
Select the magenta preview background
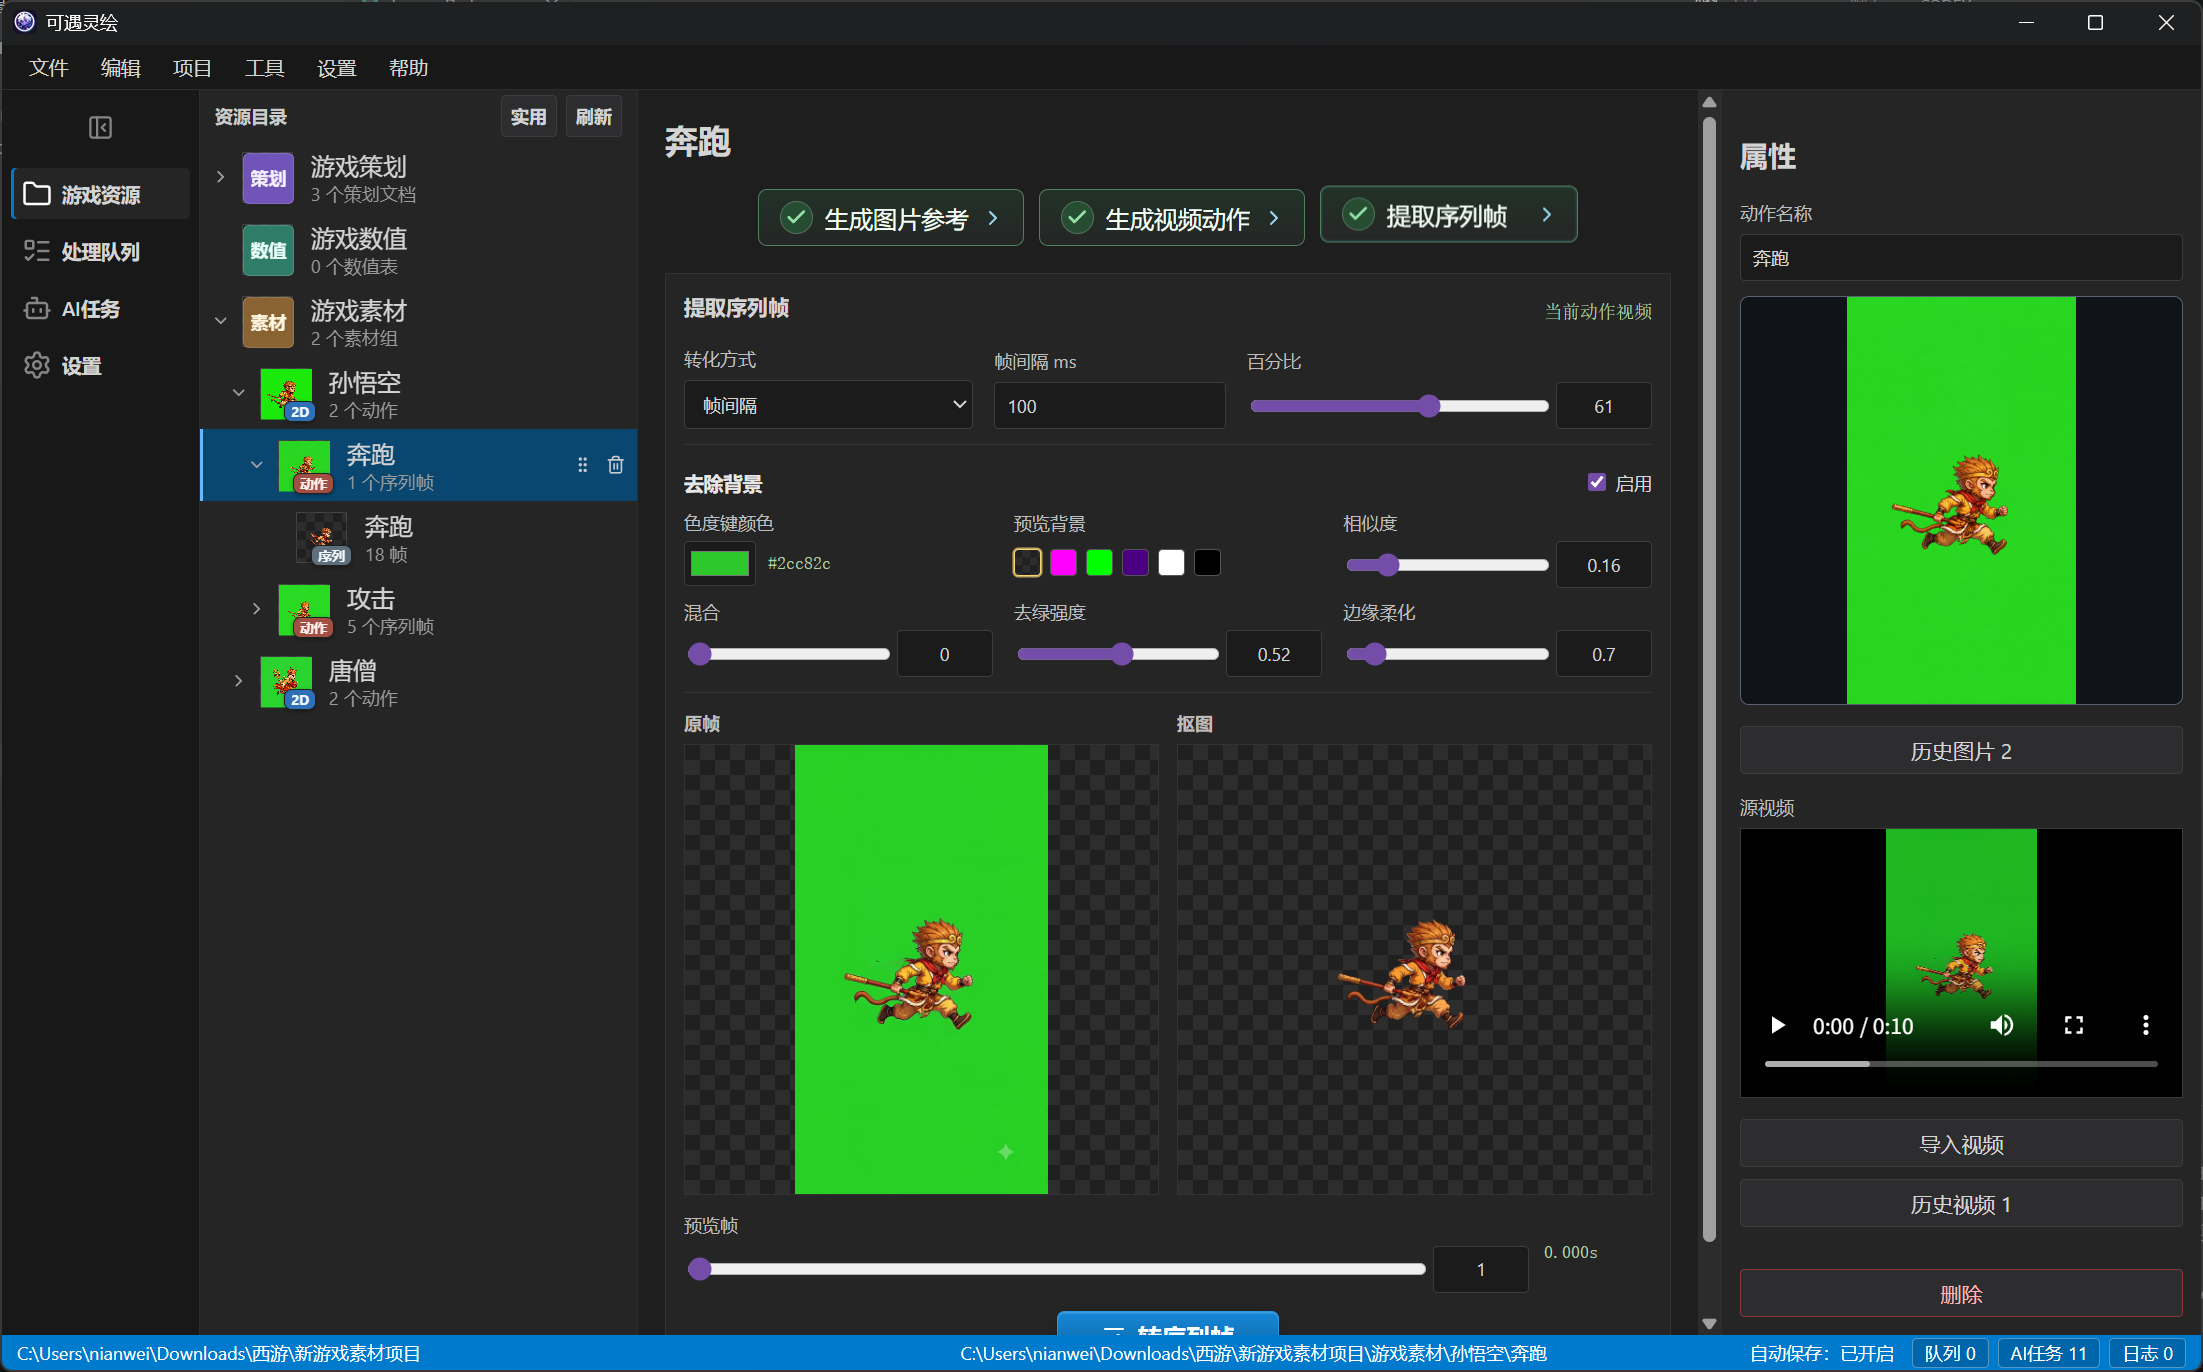[1063, 563]
